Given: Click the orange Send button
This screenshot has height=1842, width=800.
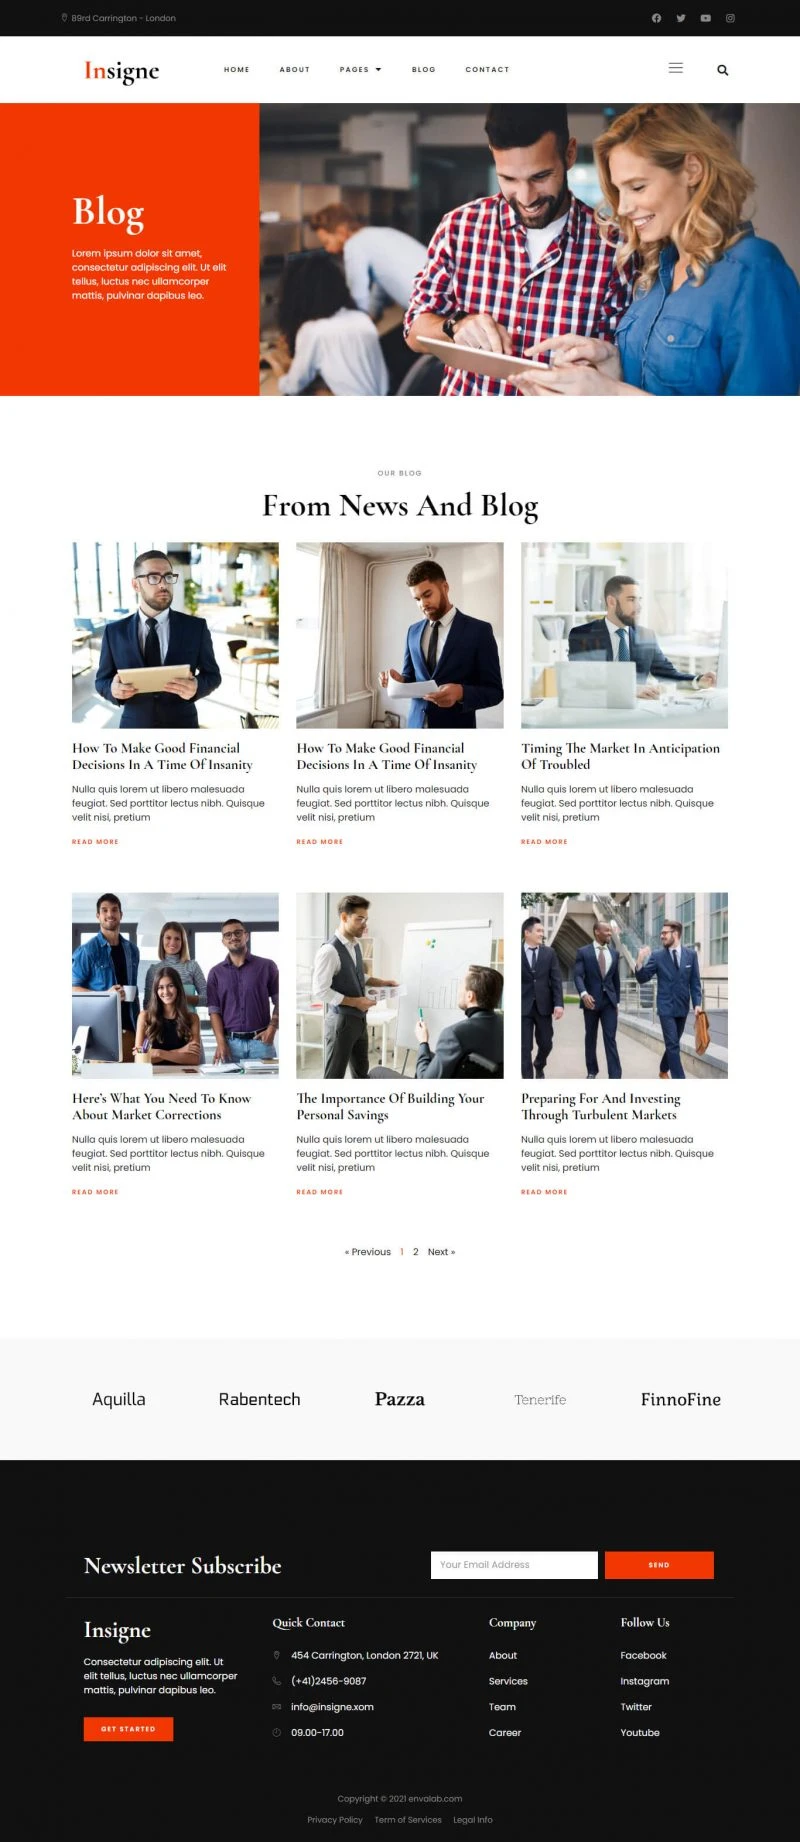Looking at the screenshot, I should (x=659, y=1565).
